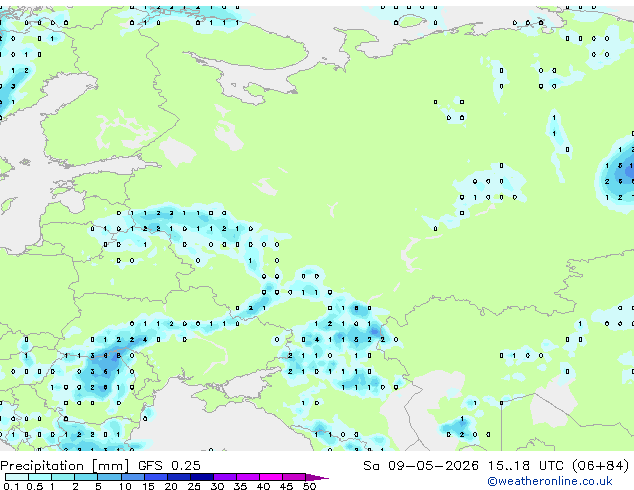634x490 pixels.
Task: Click the 'Sa 09-05-2026' date text
Action: 421,466
